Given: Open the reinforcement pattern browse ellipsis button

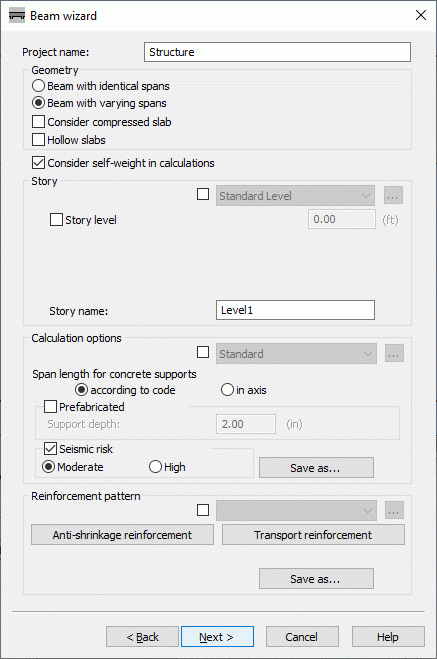Looking at the screenshot, I should (x=394, y=511).
